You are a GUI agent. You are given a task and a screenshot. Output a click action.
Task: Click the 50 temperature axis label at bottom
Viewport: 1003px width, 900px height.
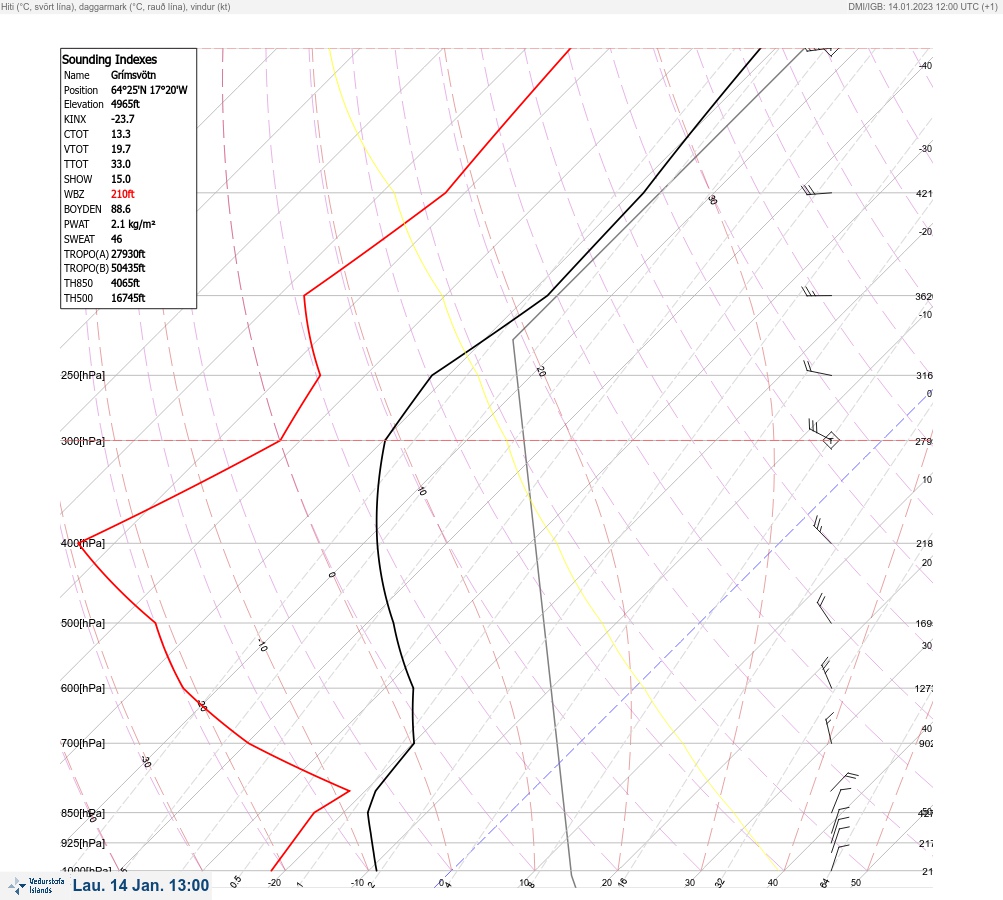(856, 883)
